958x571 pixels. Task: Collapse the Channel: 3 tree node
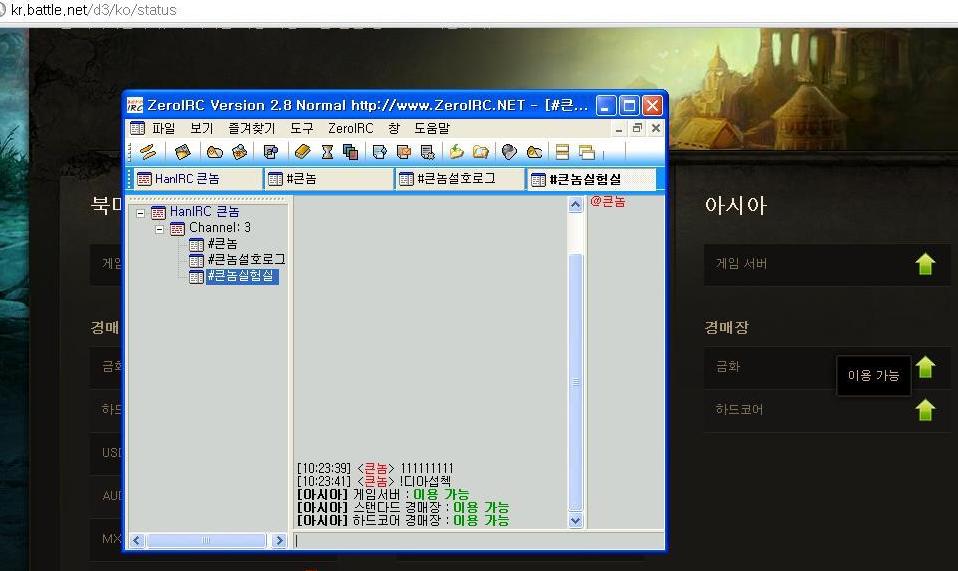pos(159,230)
